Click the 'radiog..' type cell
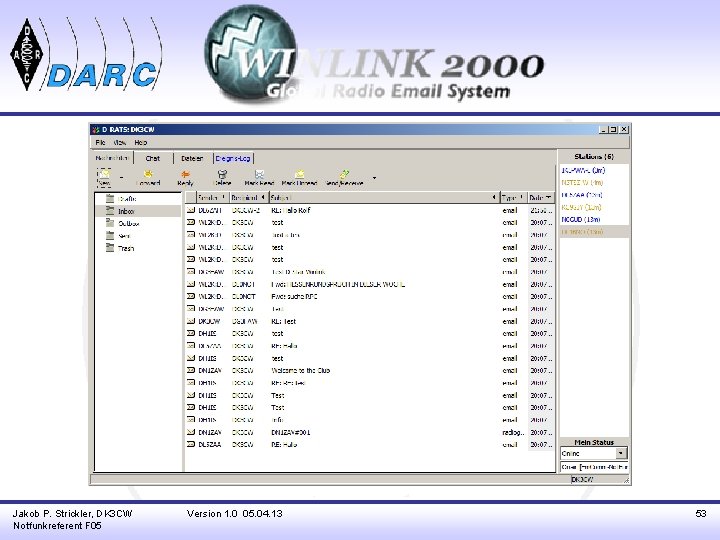The width and height of the screenshot is (720, 540). 513,432
